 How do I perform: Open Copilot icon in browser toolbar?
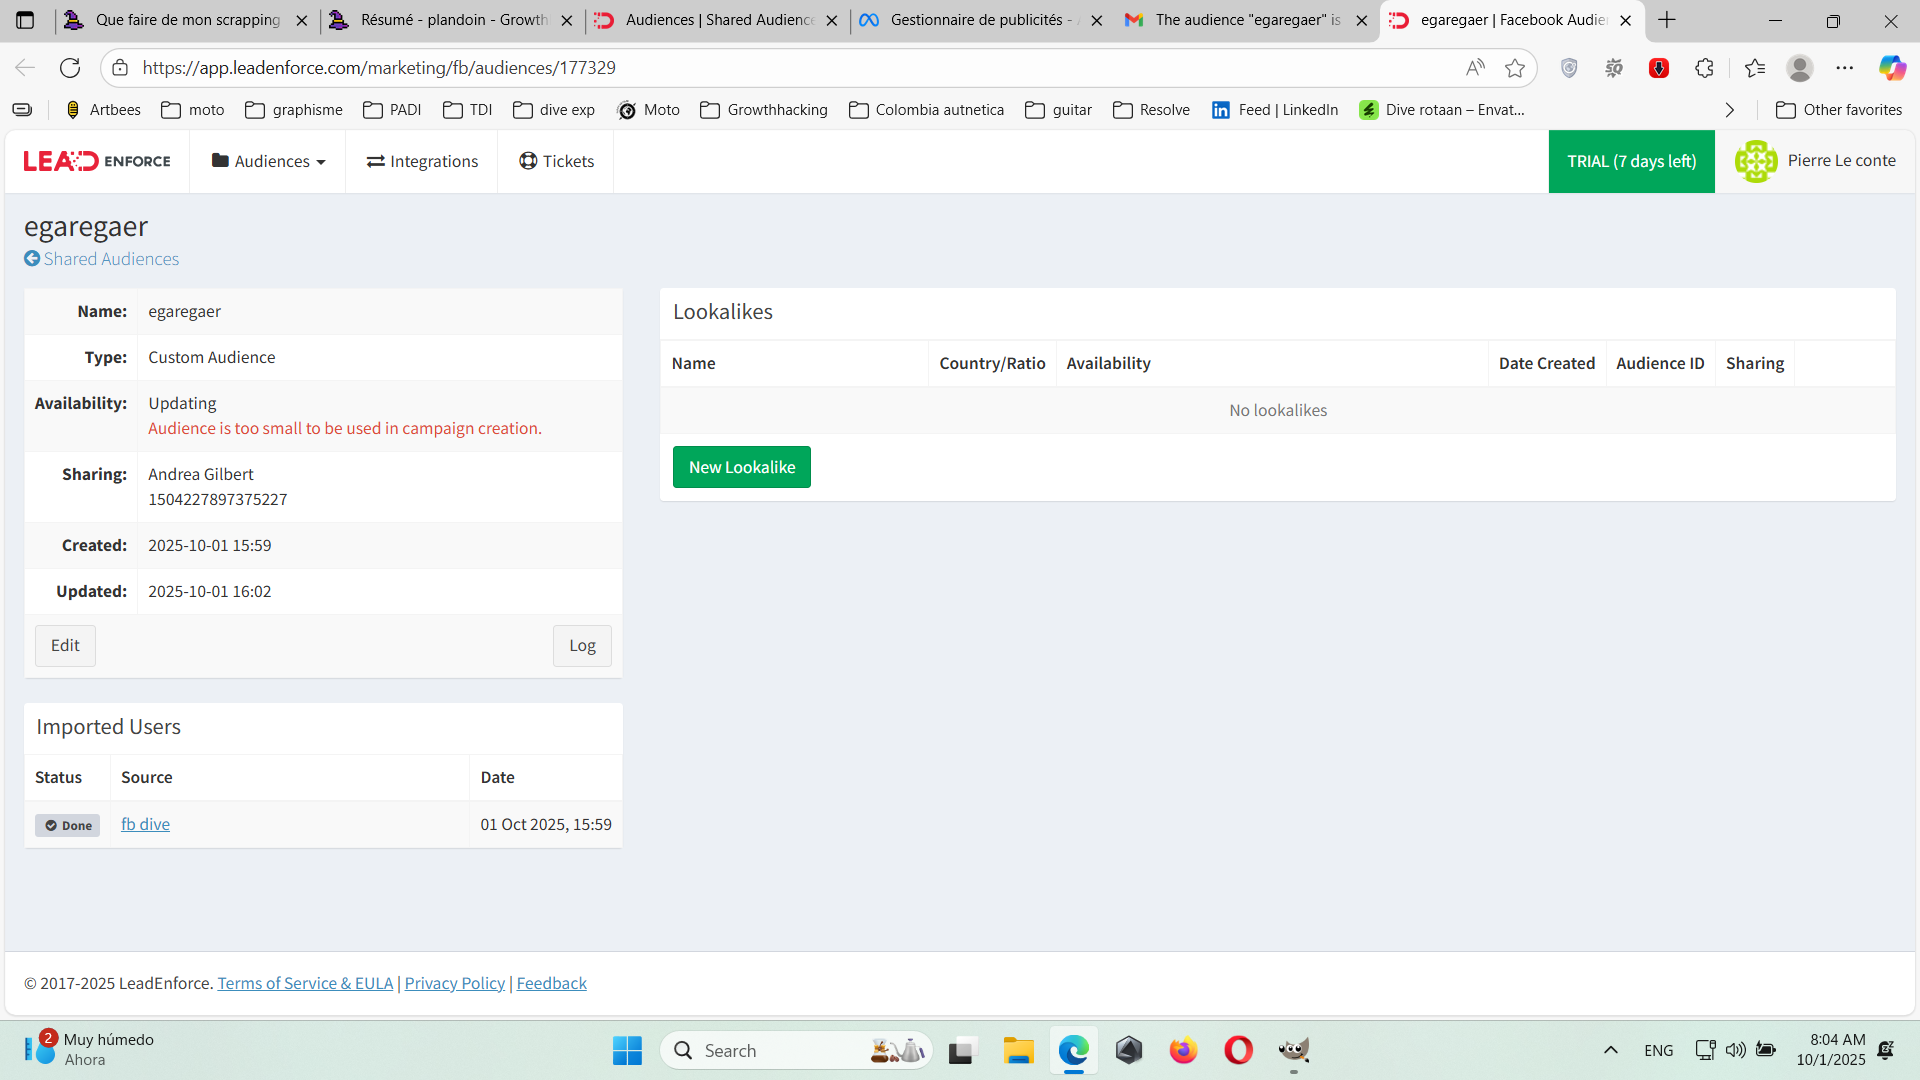point(1892,68)
